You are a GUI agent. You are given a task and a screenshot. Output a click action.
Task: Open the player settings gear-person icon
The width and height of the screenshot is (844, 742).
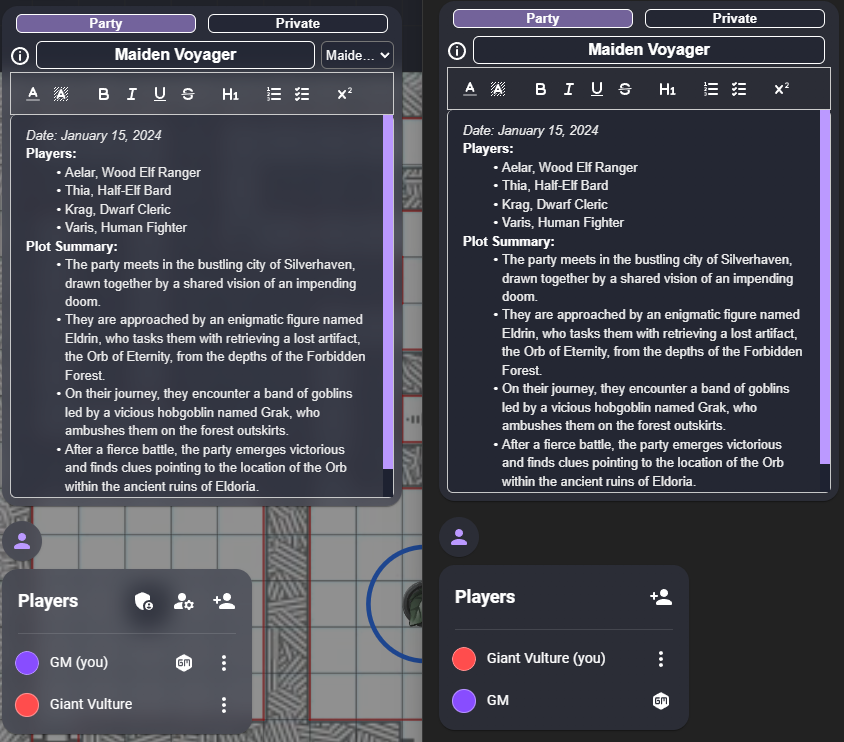[x=184, y=601]
